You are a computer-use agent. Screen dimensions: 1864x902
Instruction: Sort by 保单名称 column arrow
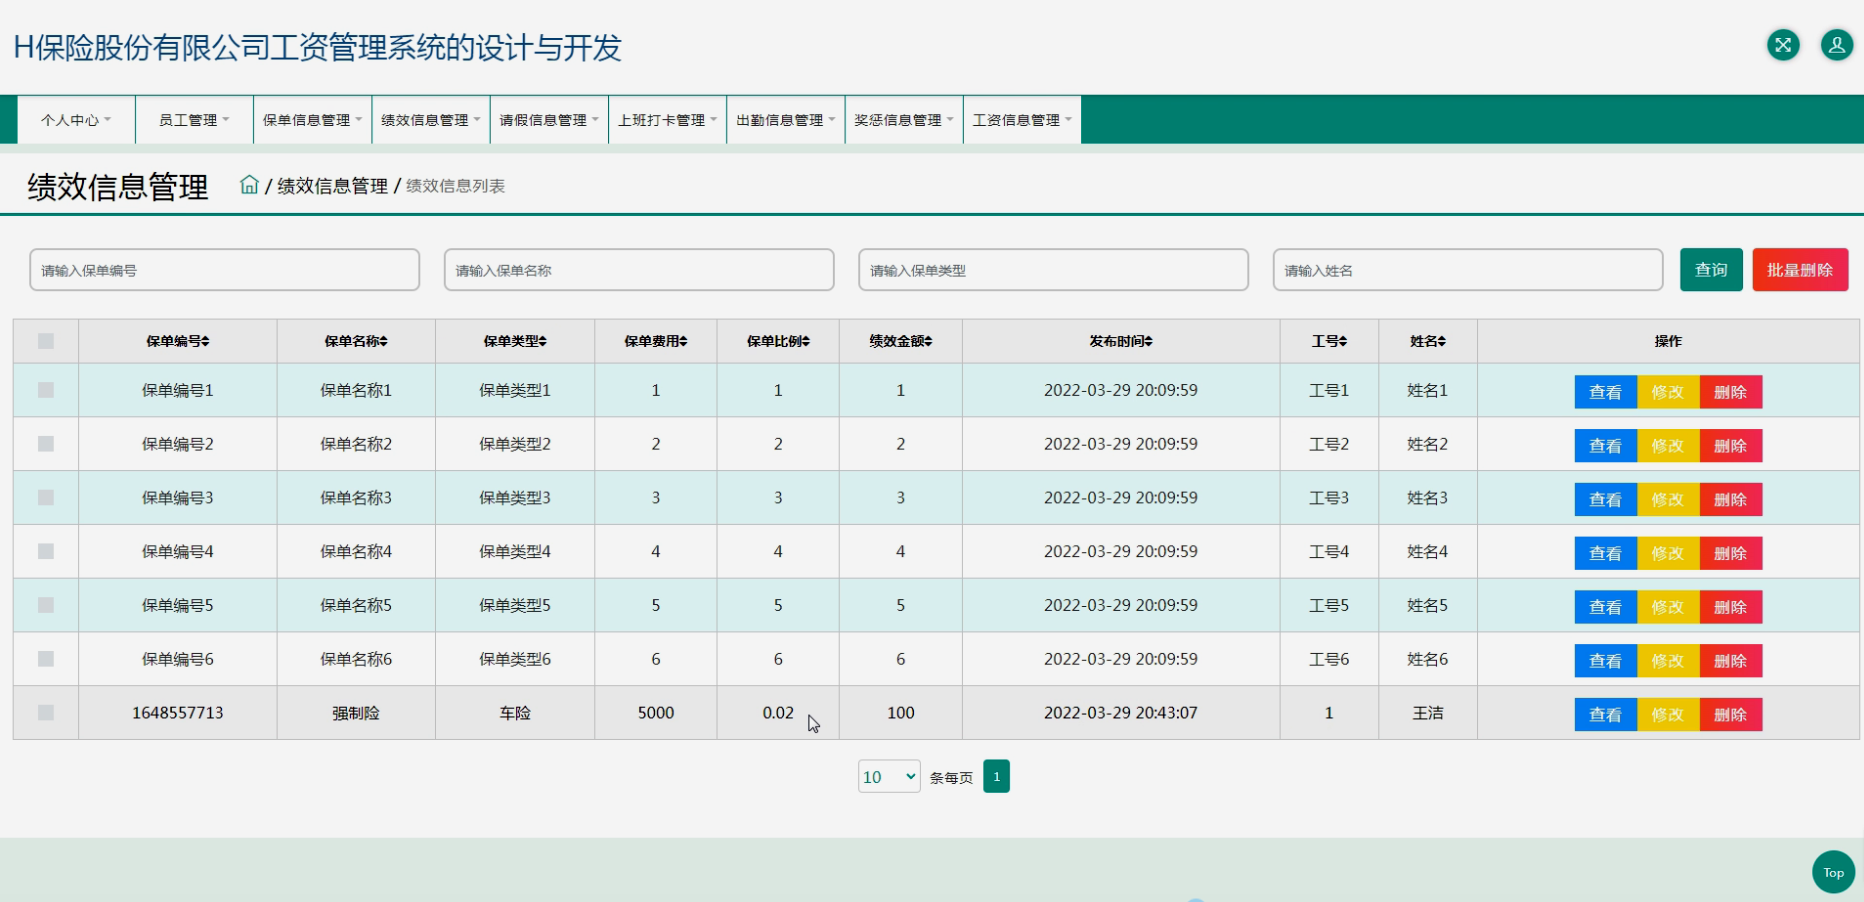[383, 341]
